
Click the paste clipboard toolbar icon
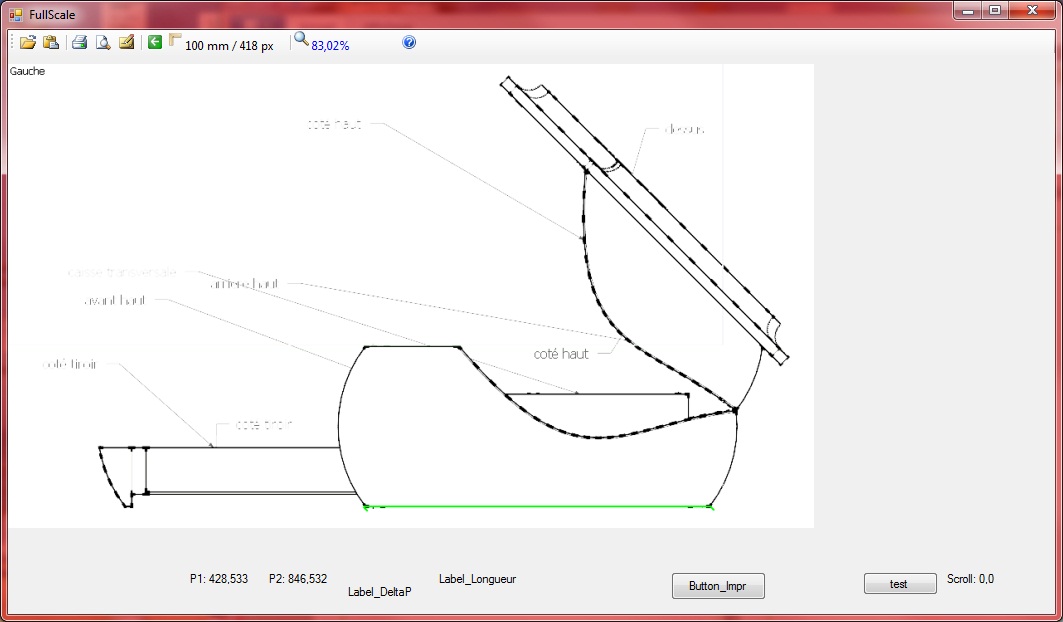coord(51,42)
